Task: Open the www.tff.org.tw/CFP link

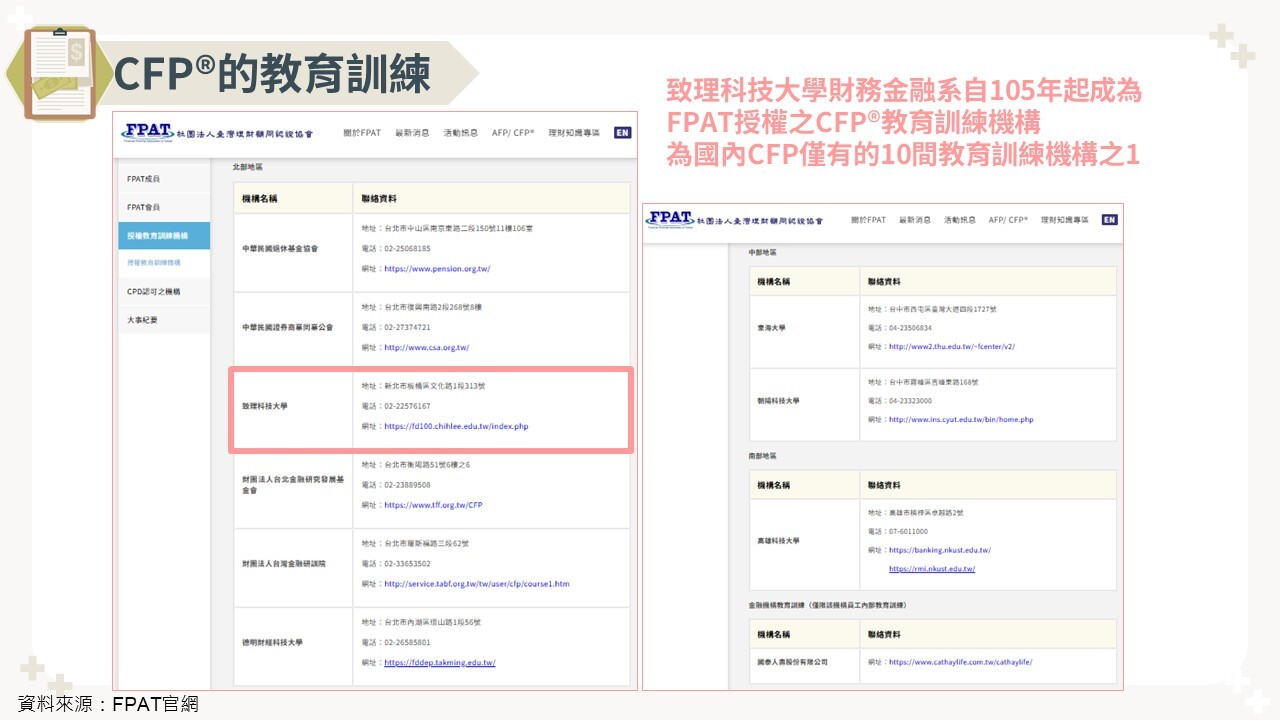Action: click(x=433, y=506)
